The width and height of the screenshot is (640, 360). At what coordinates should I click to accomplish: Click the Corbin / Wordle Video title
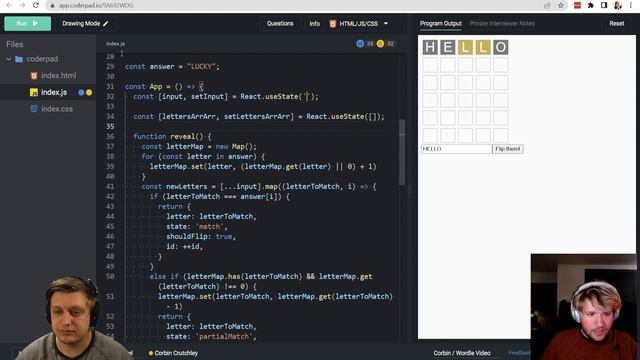[x=462, y=353]
